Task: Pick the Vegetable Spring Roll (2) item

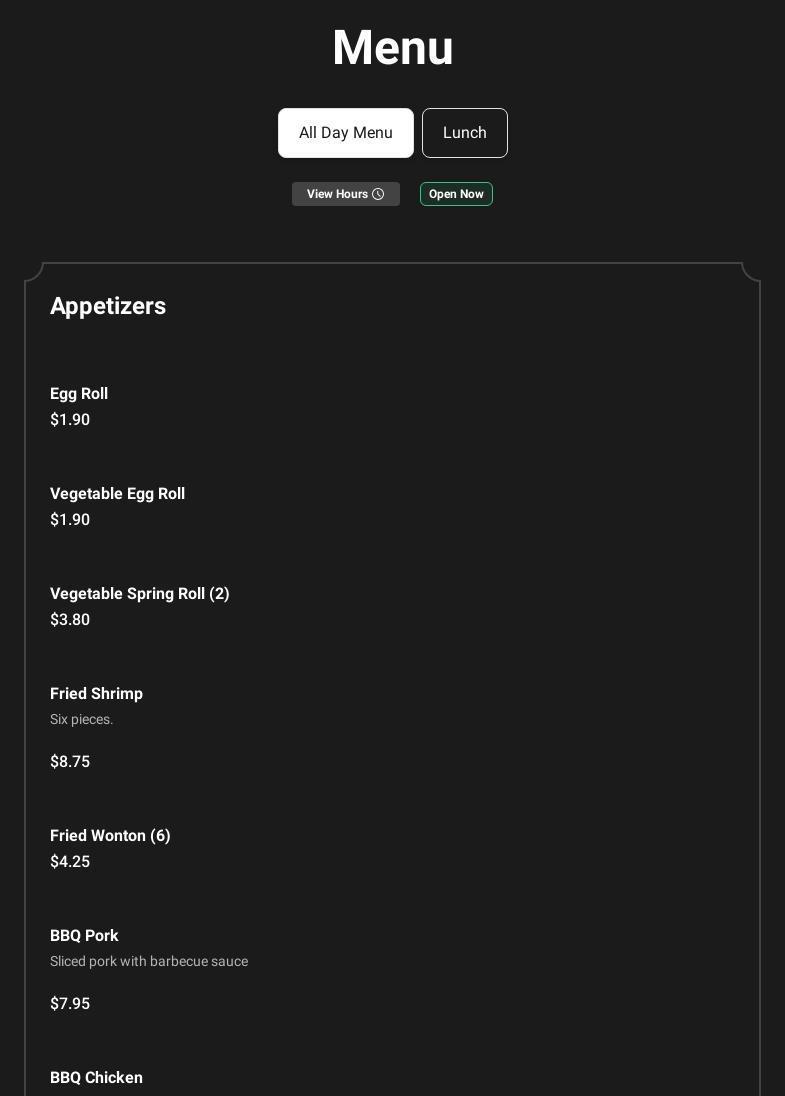Action: 140,594
